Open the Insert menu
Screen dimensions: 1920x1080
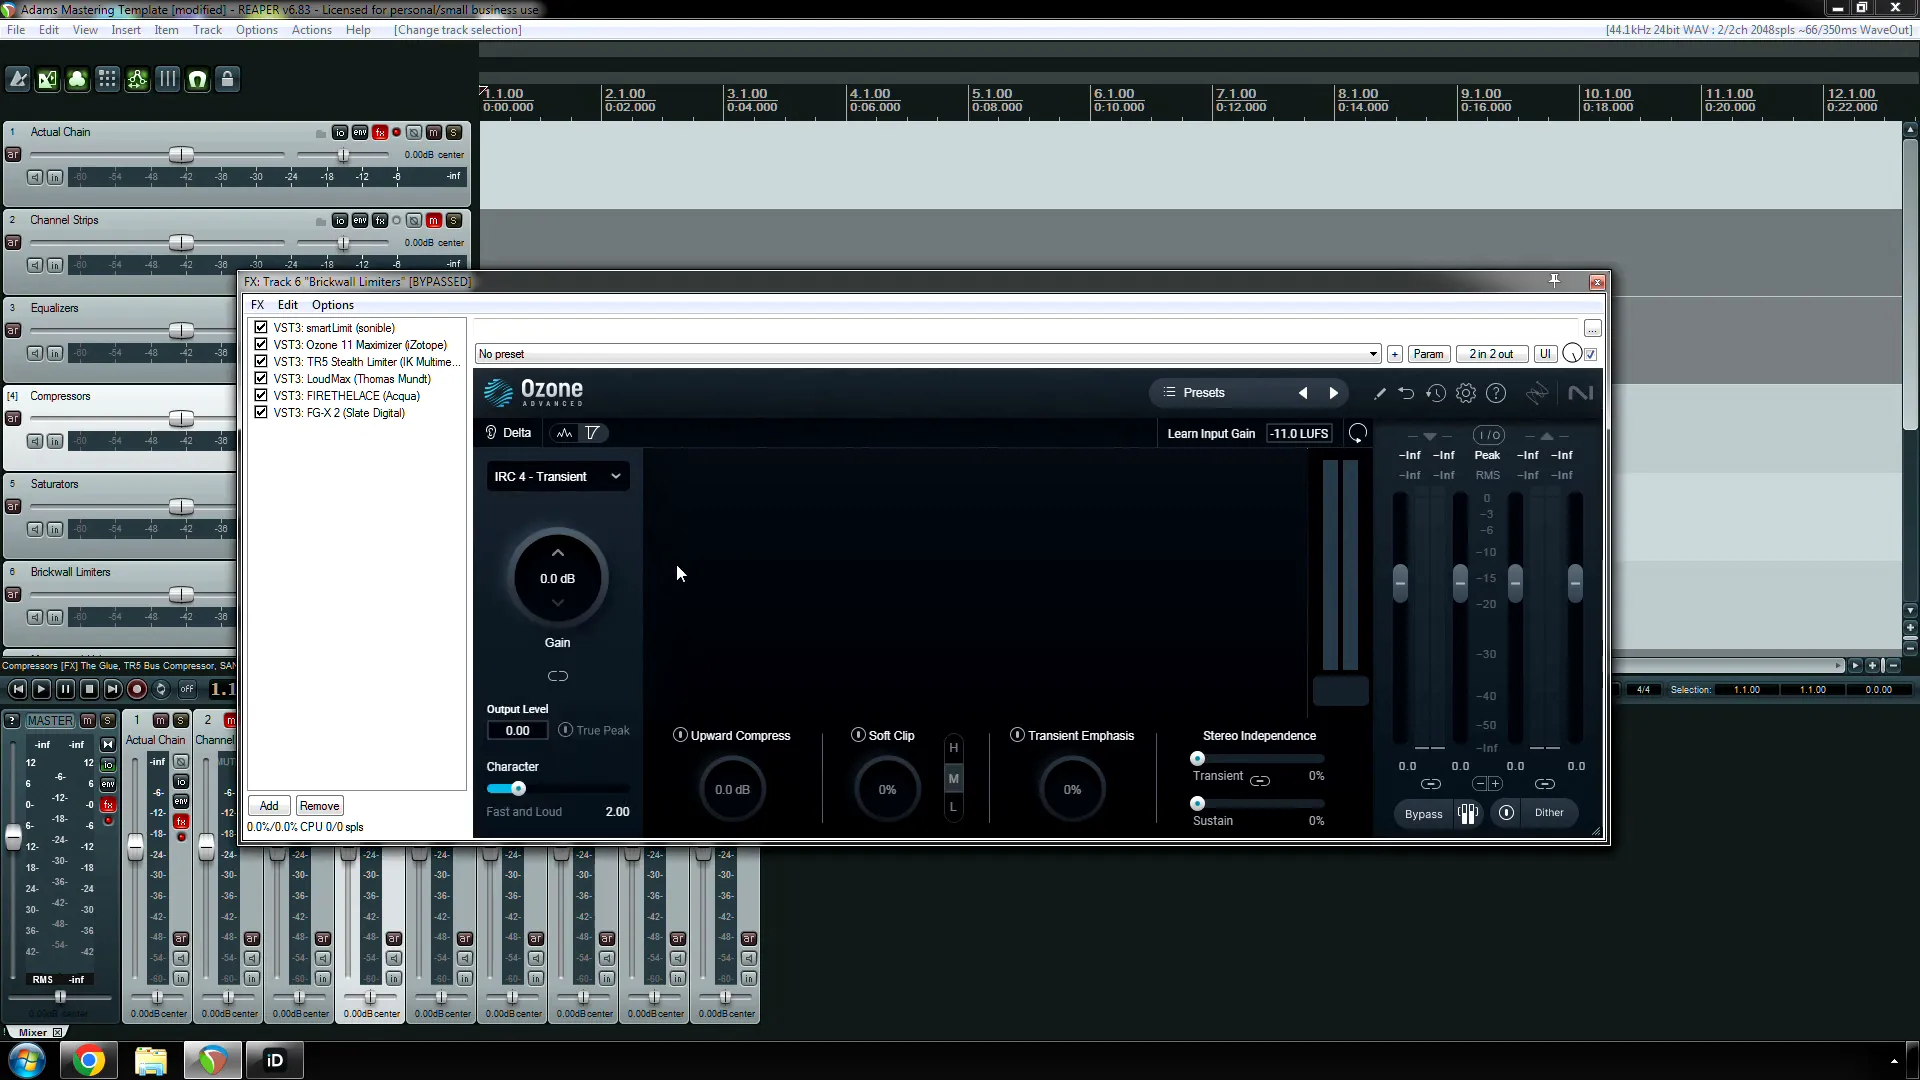pos(126,30)
